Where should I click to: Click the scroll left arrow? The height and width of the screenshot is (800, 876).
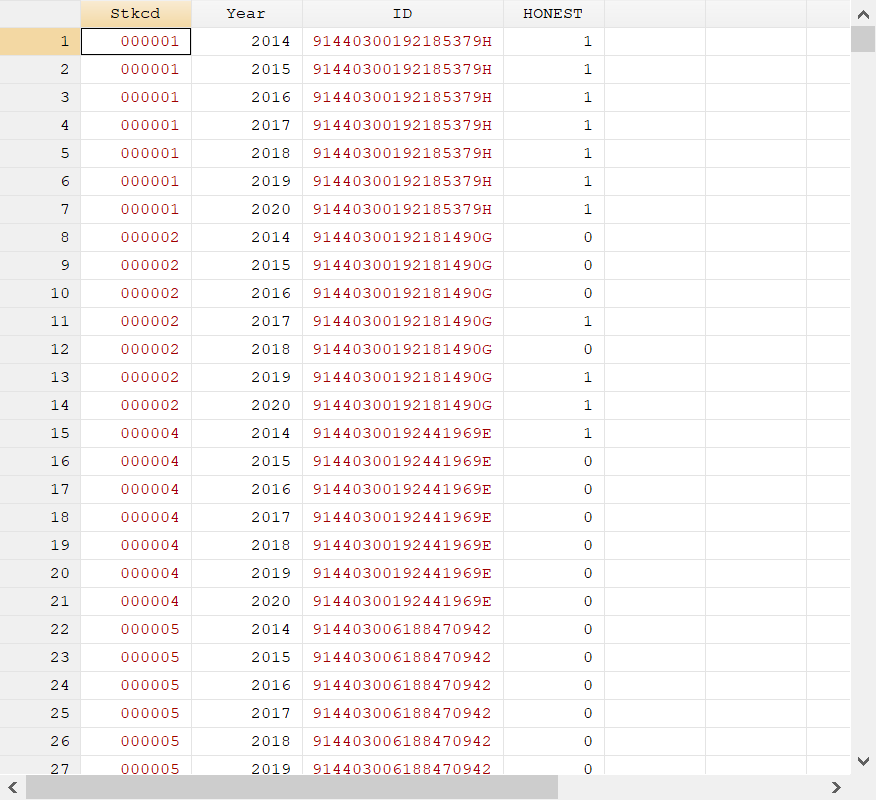[x=13, y=787]
